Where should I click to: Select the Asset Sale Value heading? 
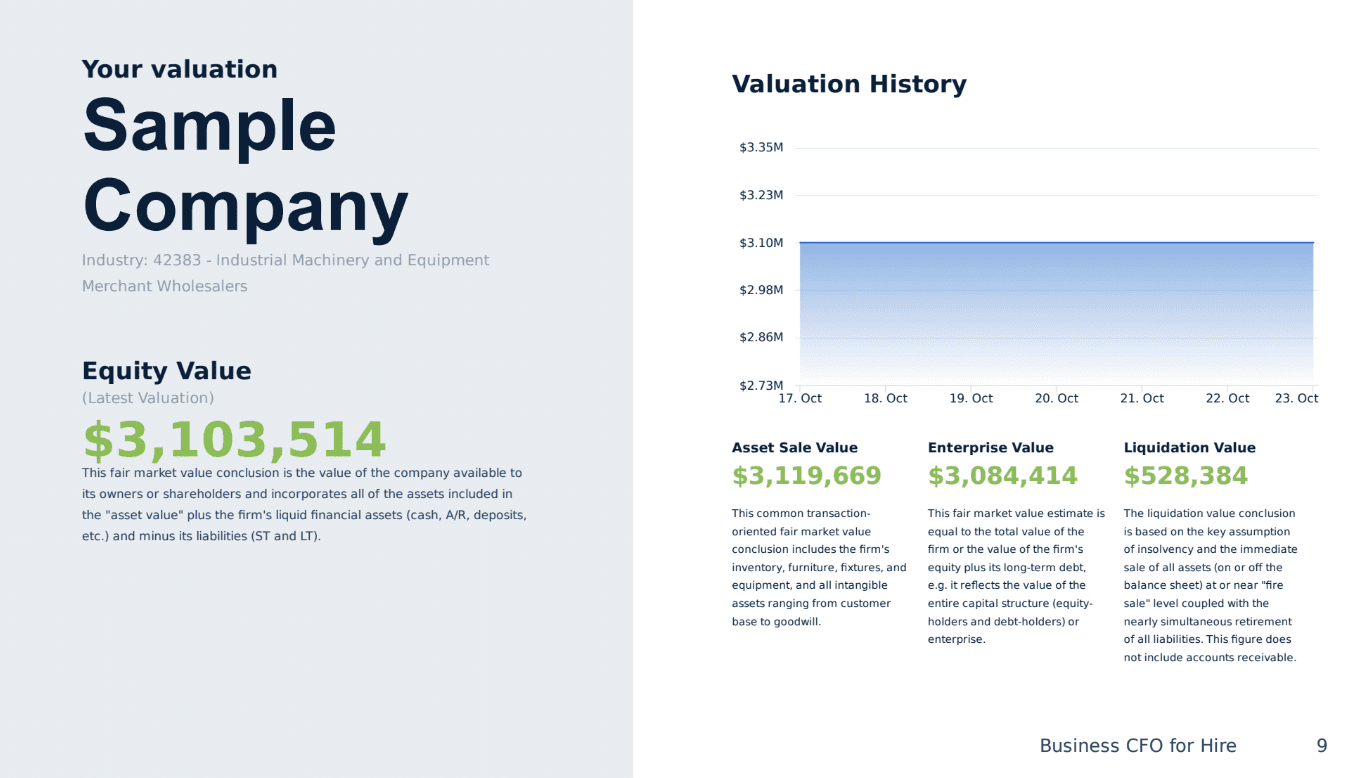pos(795,448)
